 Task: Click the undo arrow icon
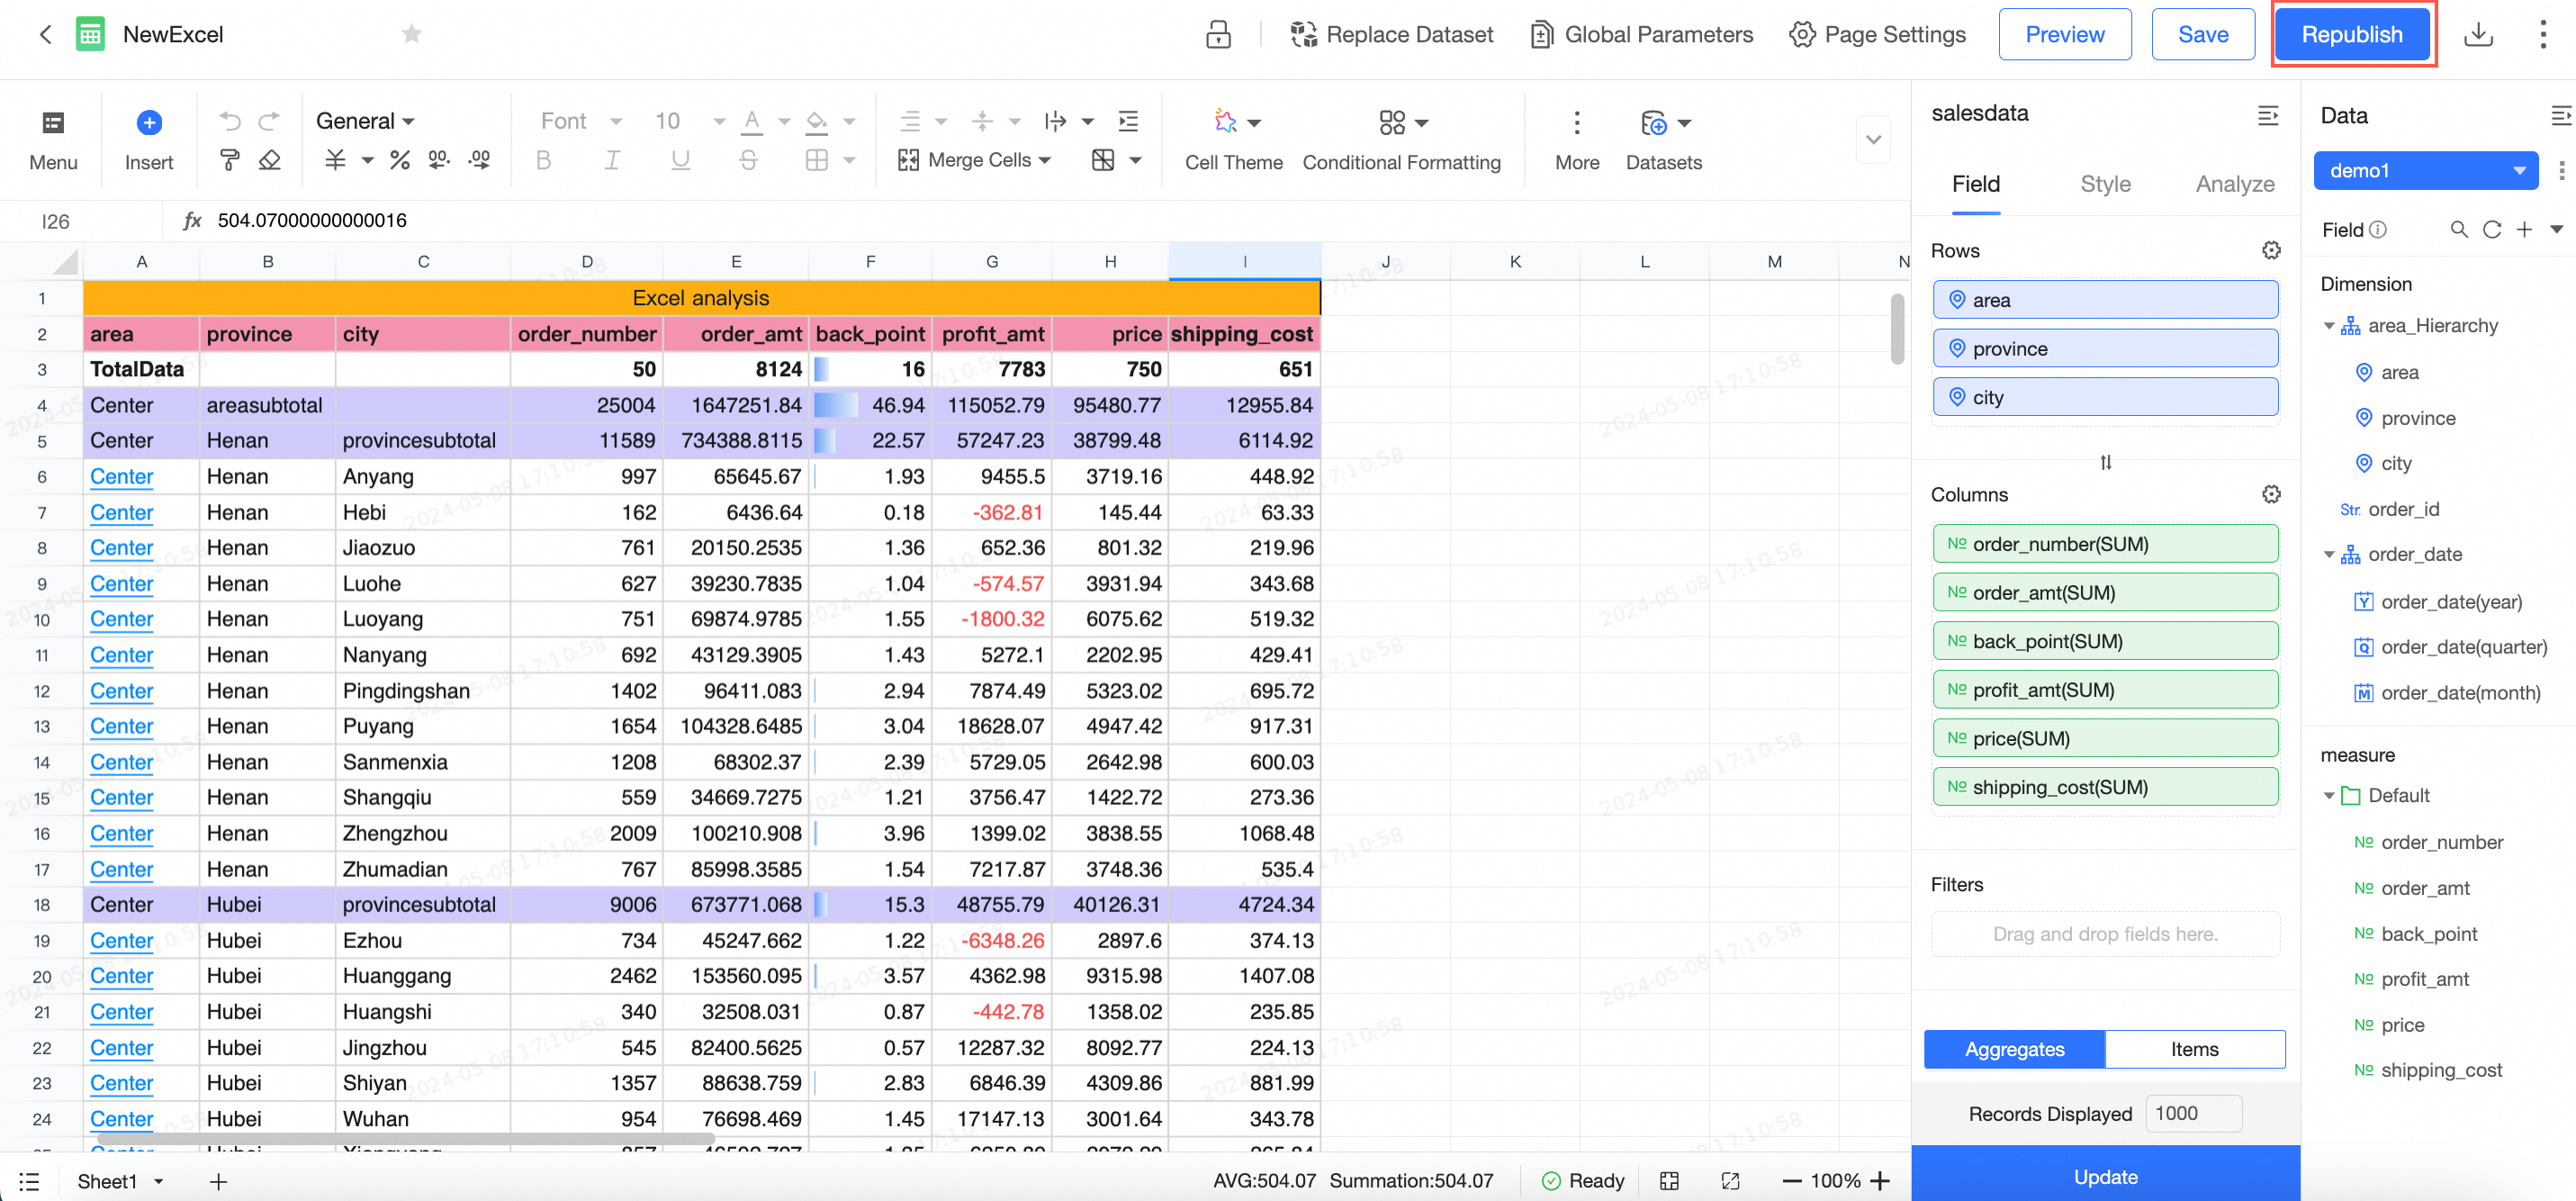(x=230, y=121)
